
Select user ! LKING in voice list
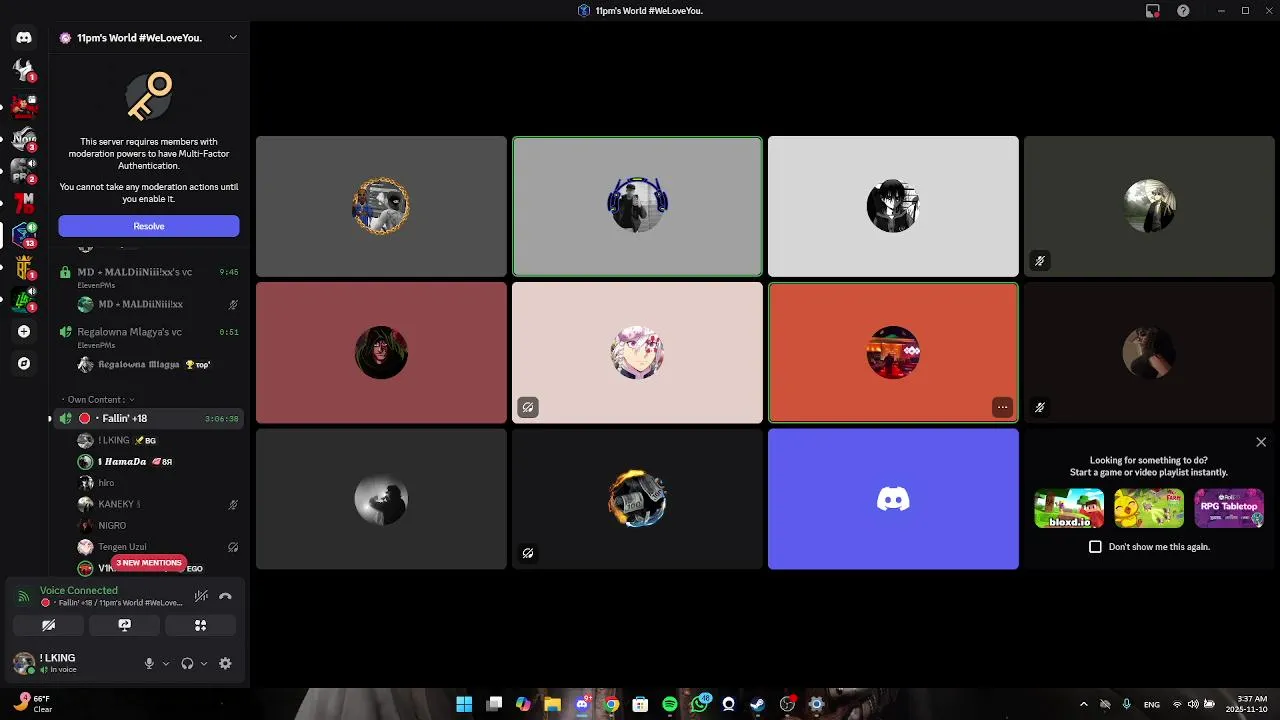[x=157, y=440]
